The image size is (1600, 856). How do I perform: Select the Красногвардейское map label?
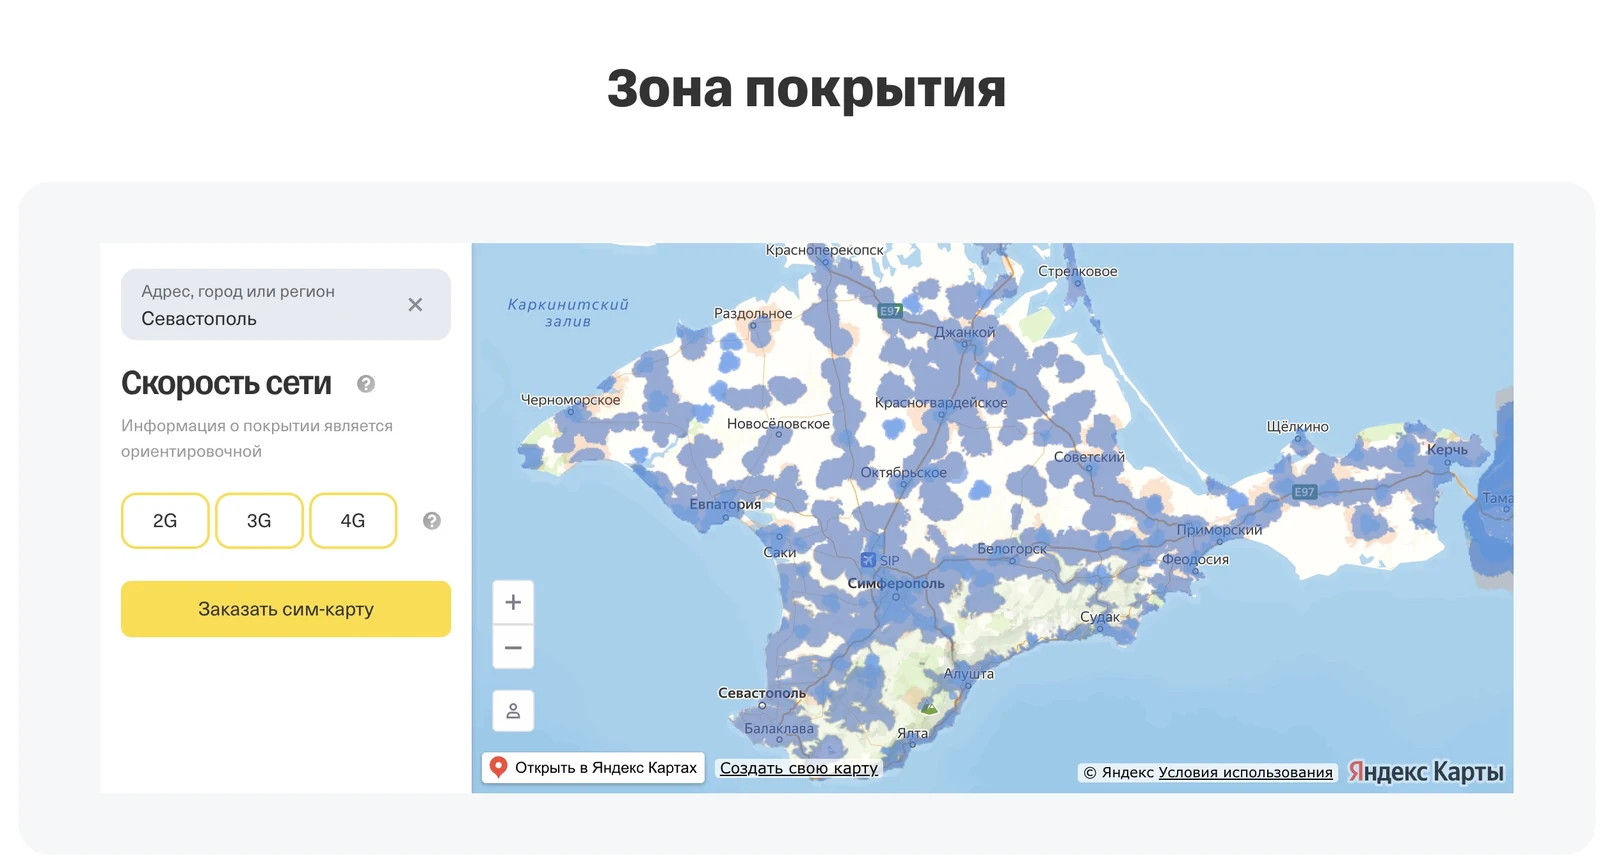pos(941,403)
